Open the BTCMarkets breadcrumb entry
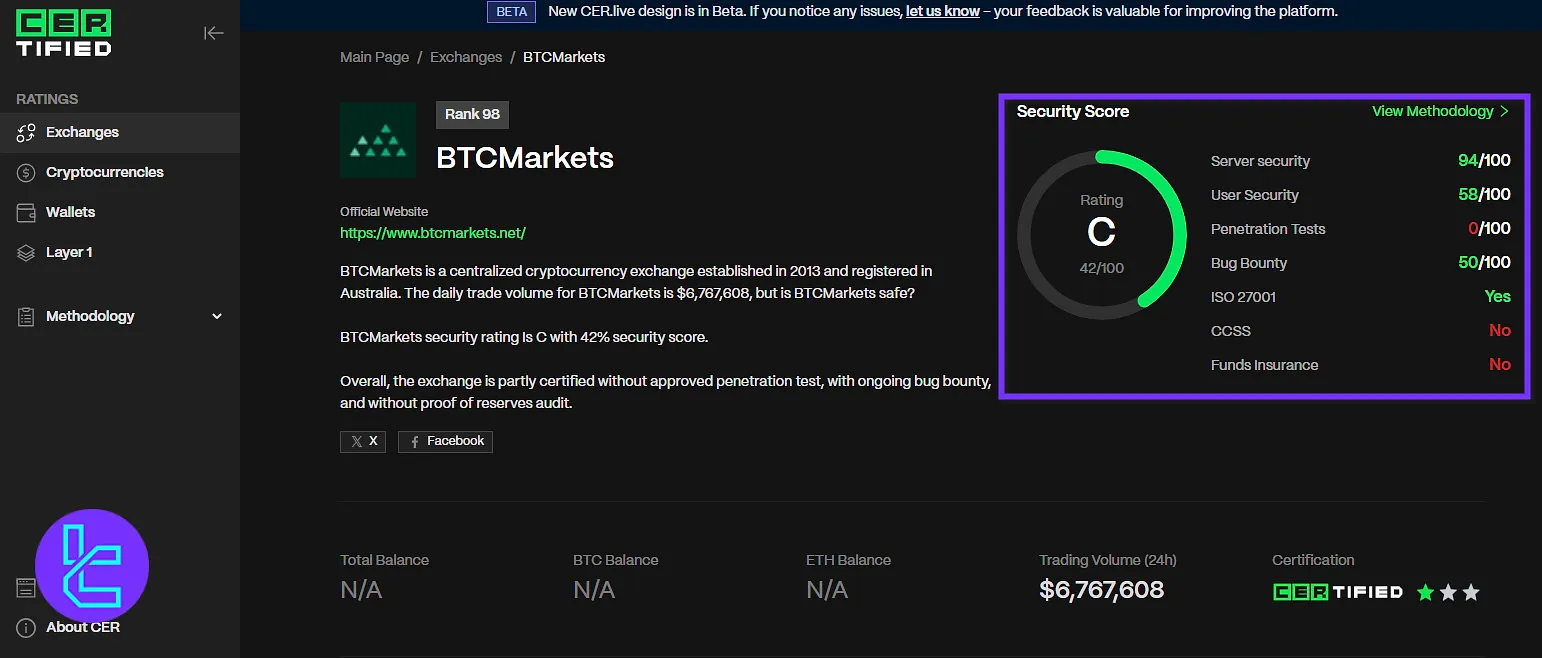This screenshot has width=1542, height=658. coord(564,57)
